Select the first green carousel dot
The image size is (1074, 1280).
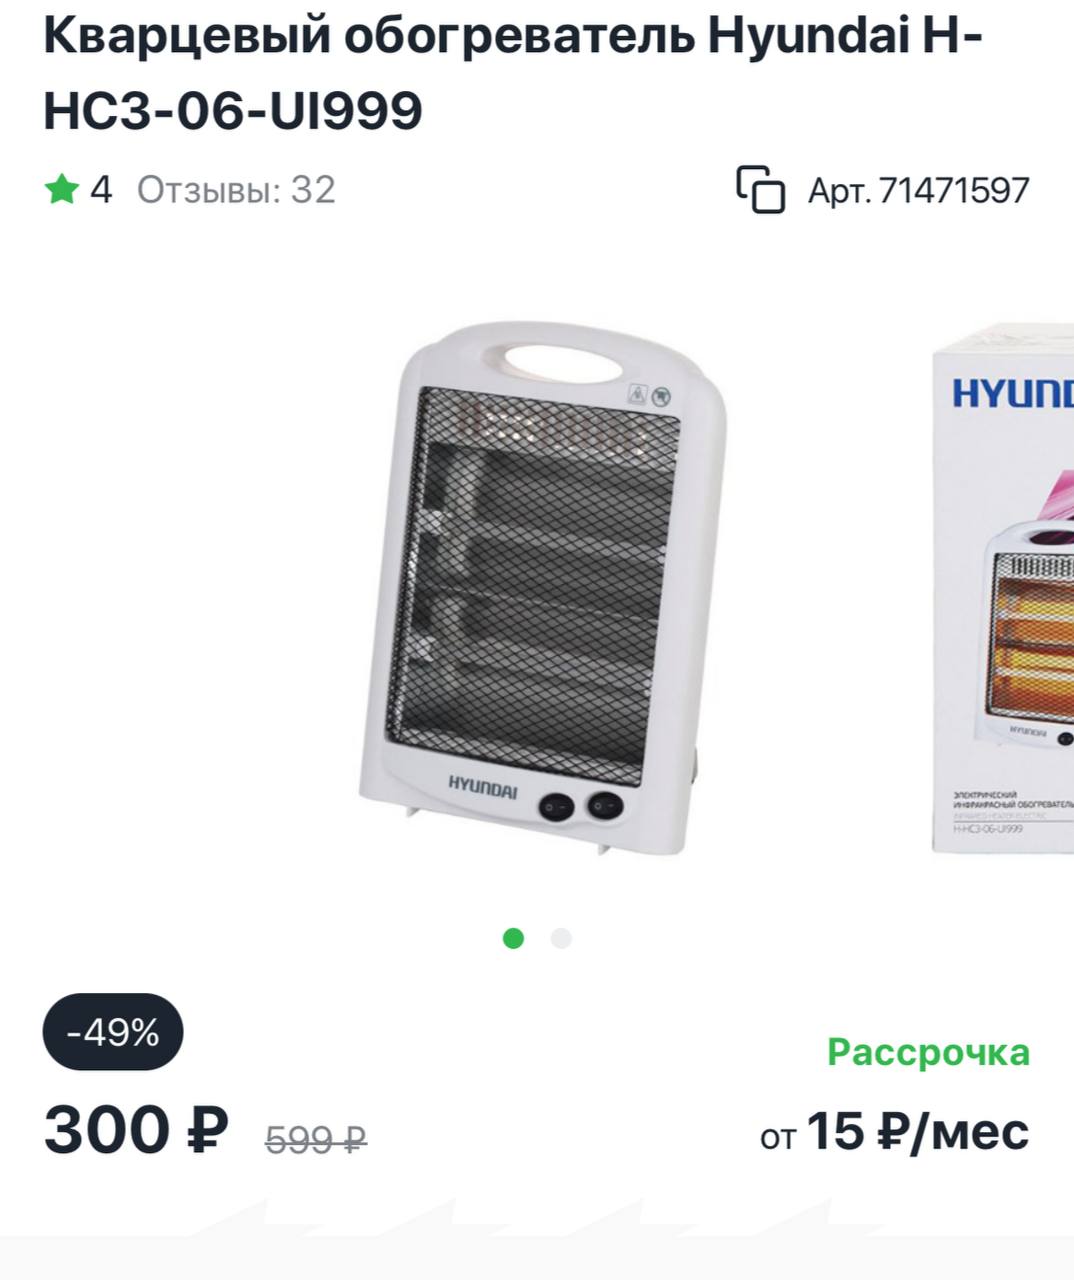click(x=513, y=938)
